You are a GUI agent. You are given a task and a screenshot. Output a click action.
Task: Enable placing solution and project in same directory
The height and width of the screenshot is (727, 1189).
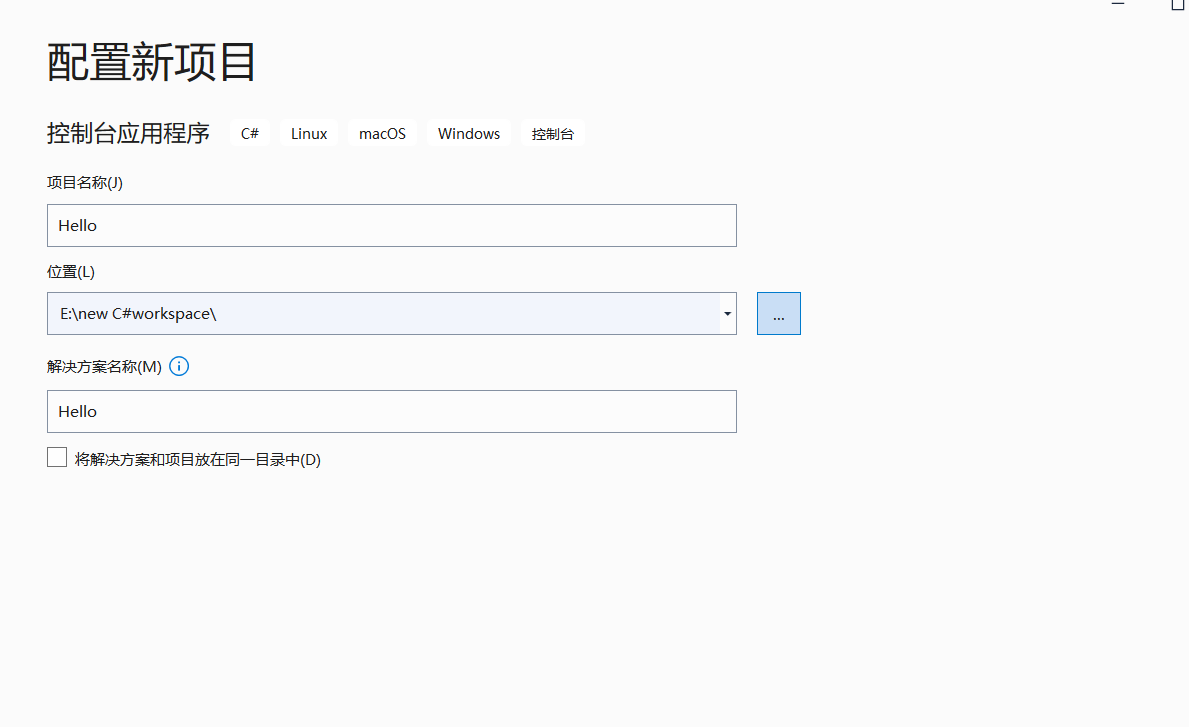[57, 457]
